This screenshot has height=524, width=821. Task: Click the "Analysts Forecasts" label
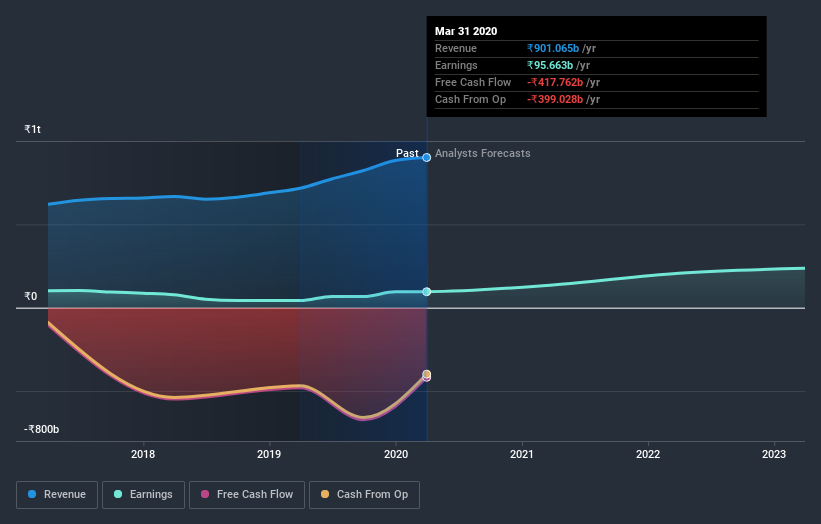[x=483, y=154]
